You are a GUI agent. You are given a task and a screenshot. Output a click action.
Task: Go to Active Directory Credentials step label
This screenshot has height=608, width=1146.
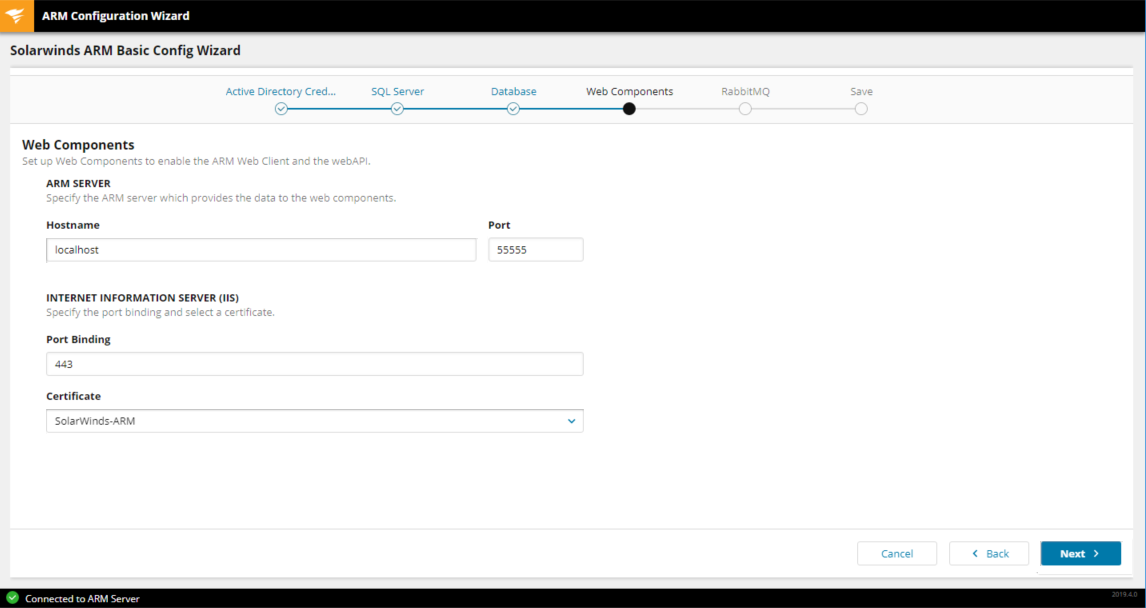[281, 91]
